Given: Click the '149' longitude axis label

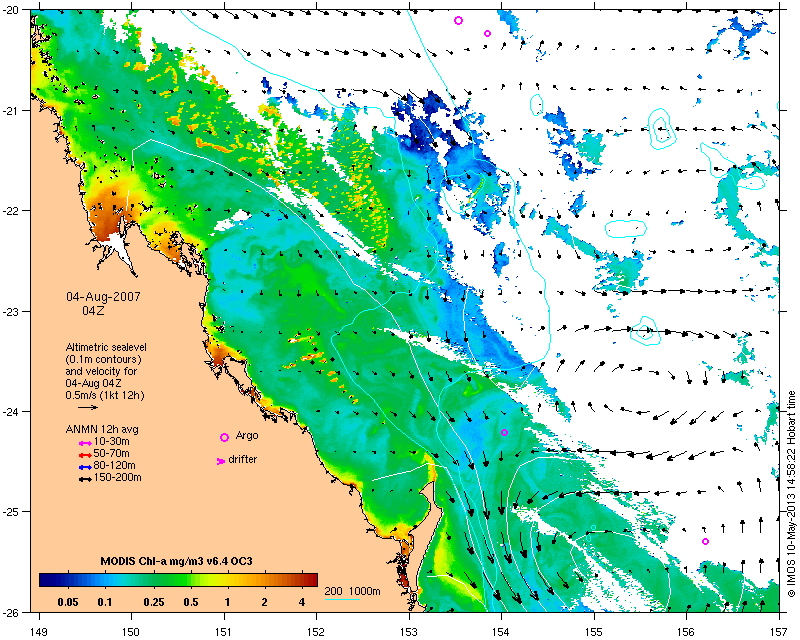Looking at the screenshot, I should [39, 633].
